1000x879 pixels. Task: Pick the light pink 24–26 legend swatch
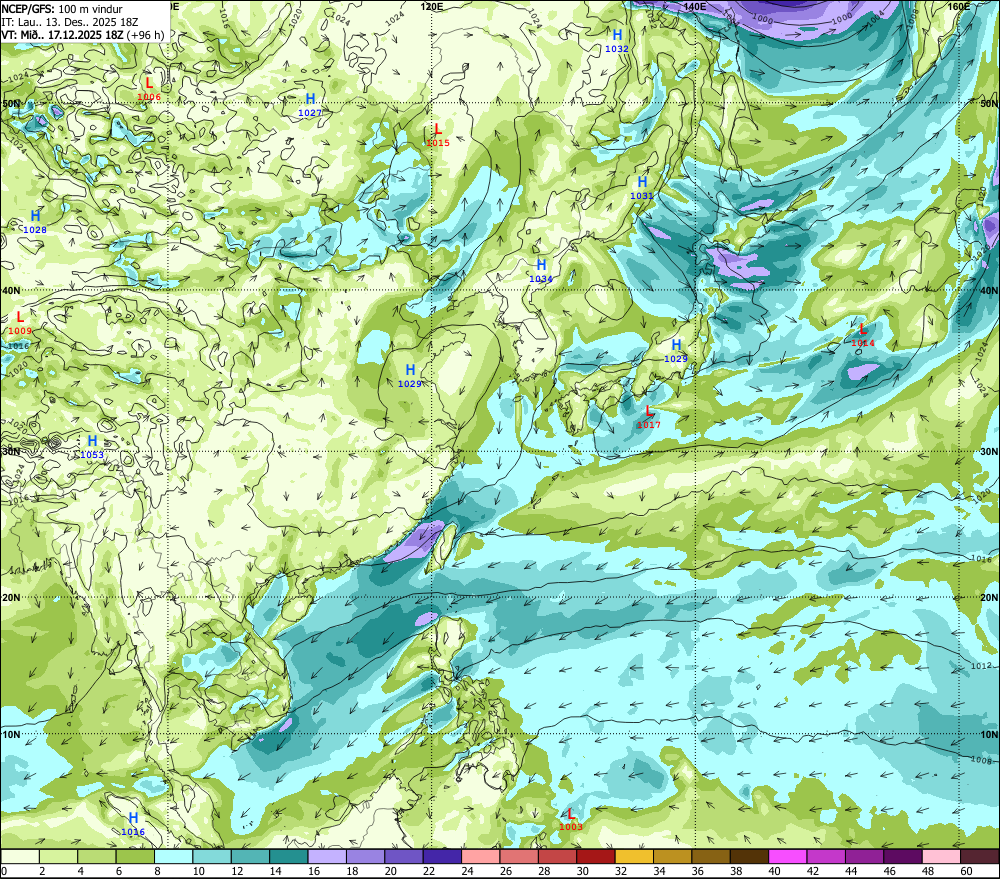pyautogui.click(x=480, y=856)
